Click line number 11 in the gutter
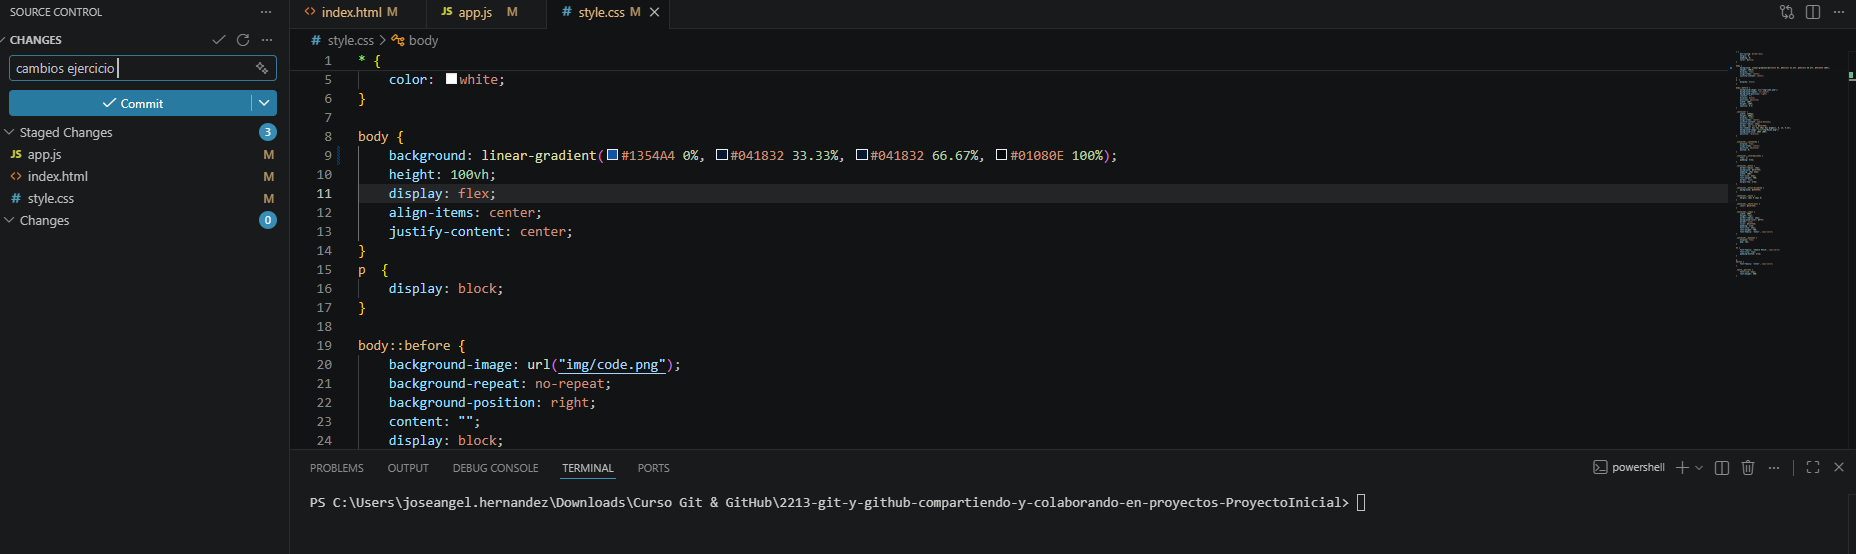1856x554 pixels. (324, 194)
